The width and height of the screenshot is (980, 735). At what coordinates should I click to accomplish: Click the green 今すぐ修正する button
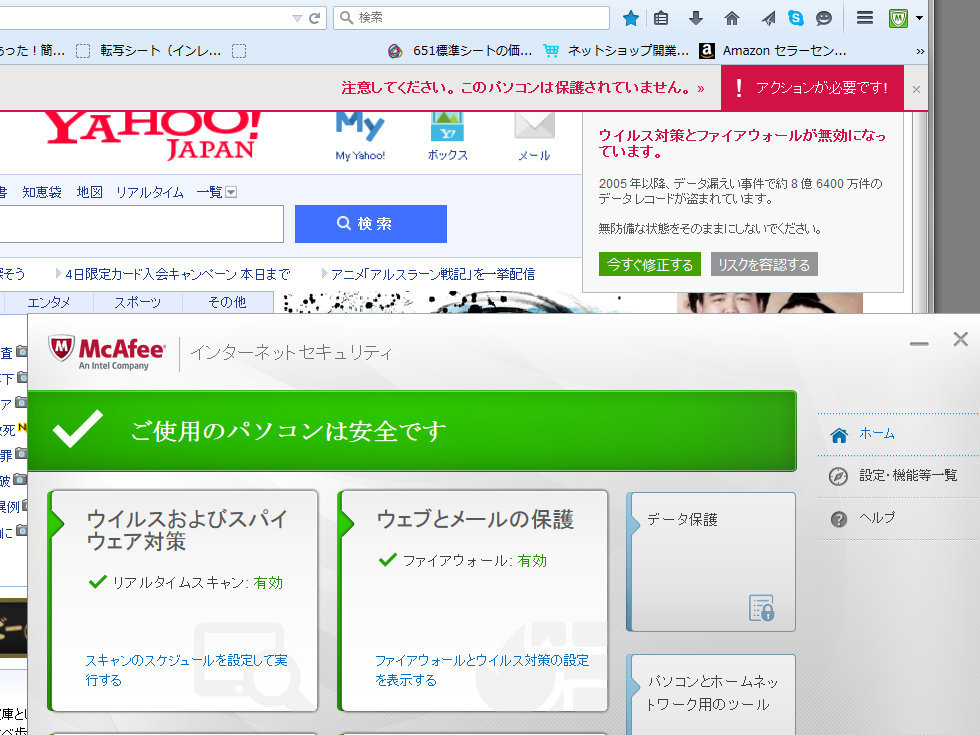[x=650, y=265]
